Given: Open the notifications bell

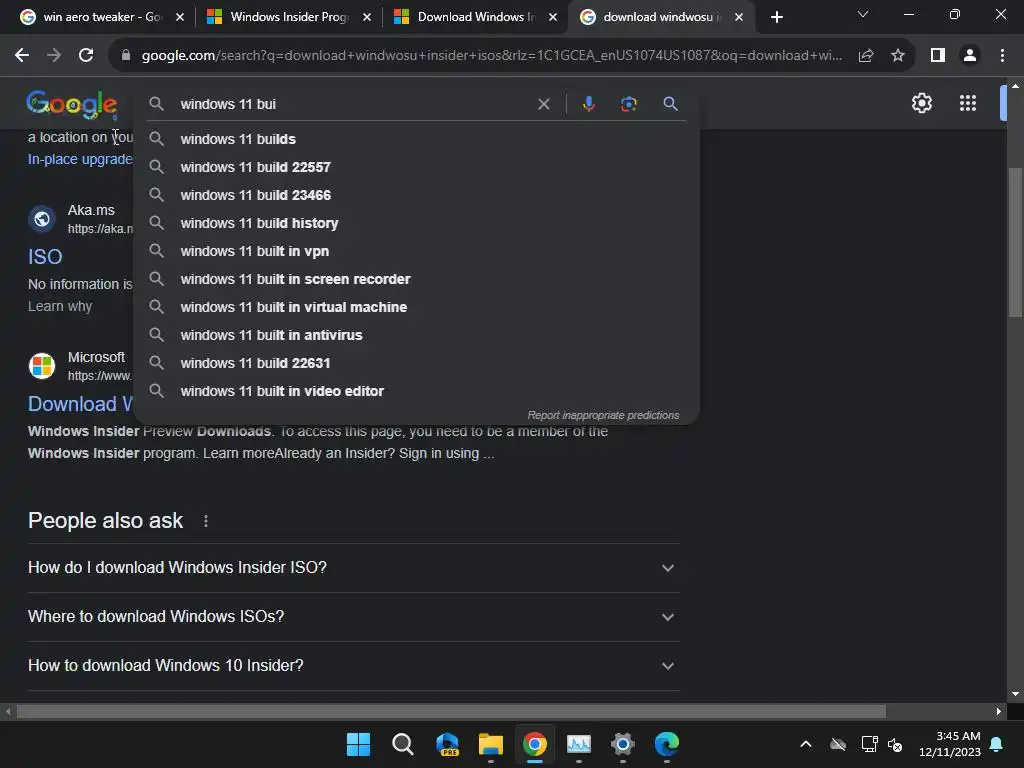Looking at the screenshot, I should pos(997,744).
